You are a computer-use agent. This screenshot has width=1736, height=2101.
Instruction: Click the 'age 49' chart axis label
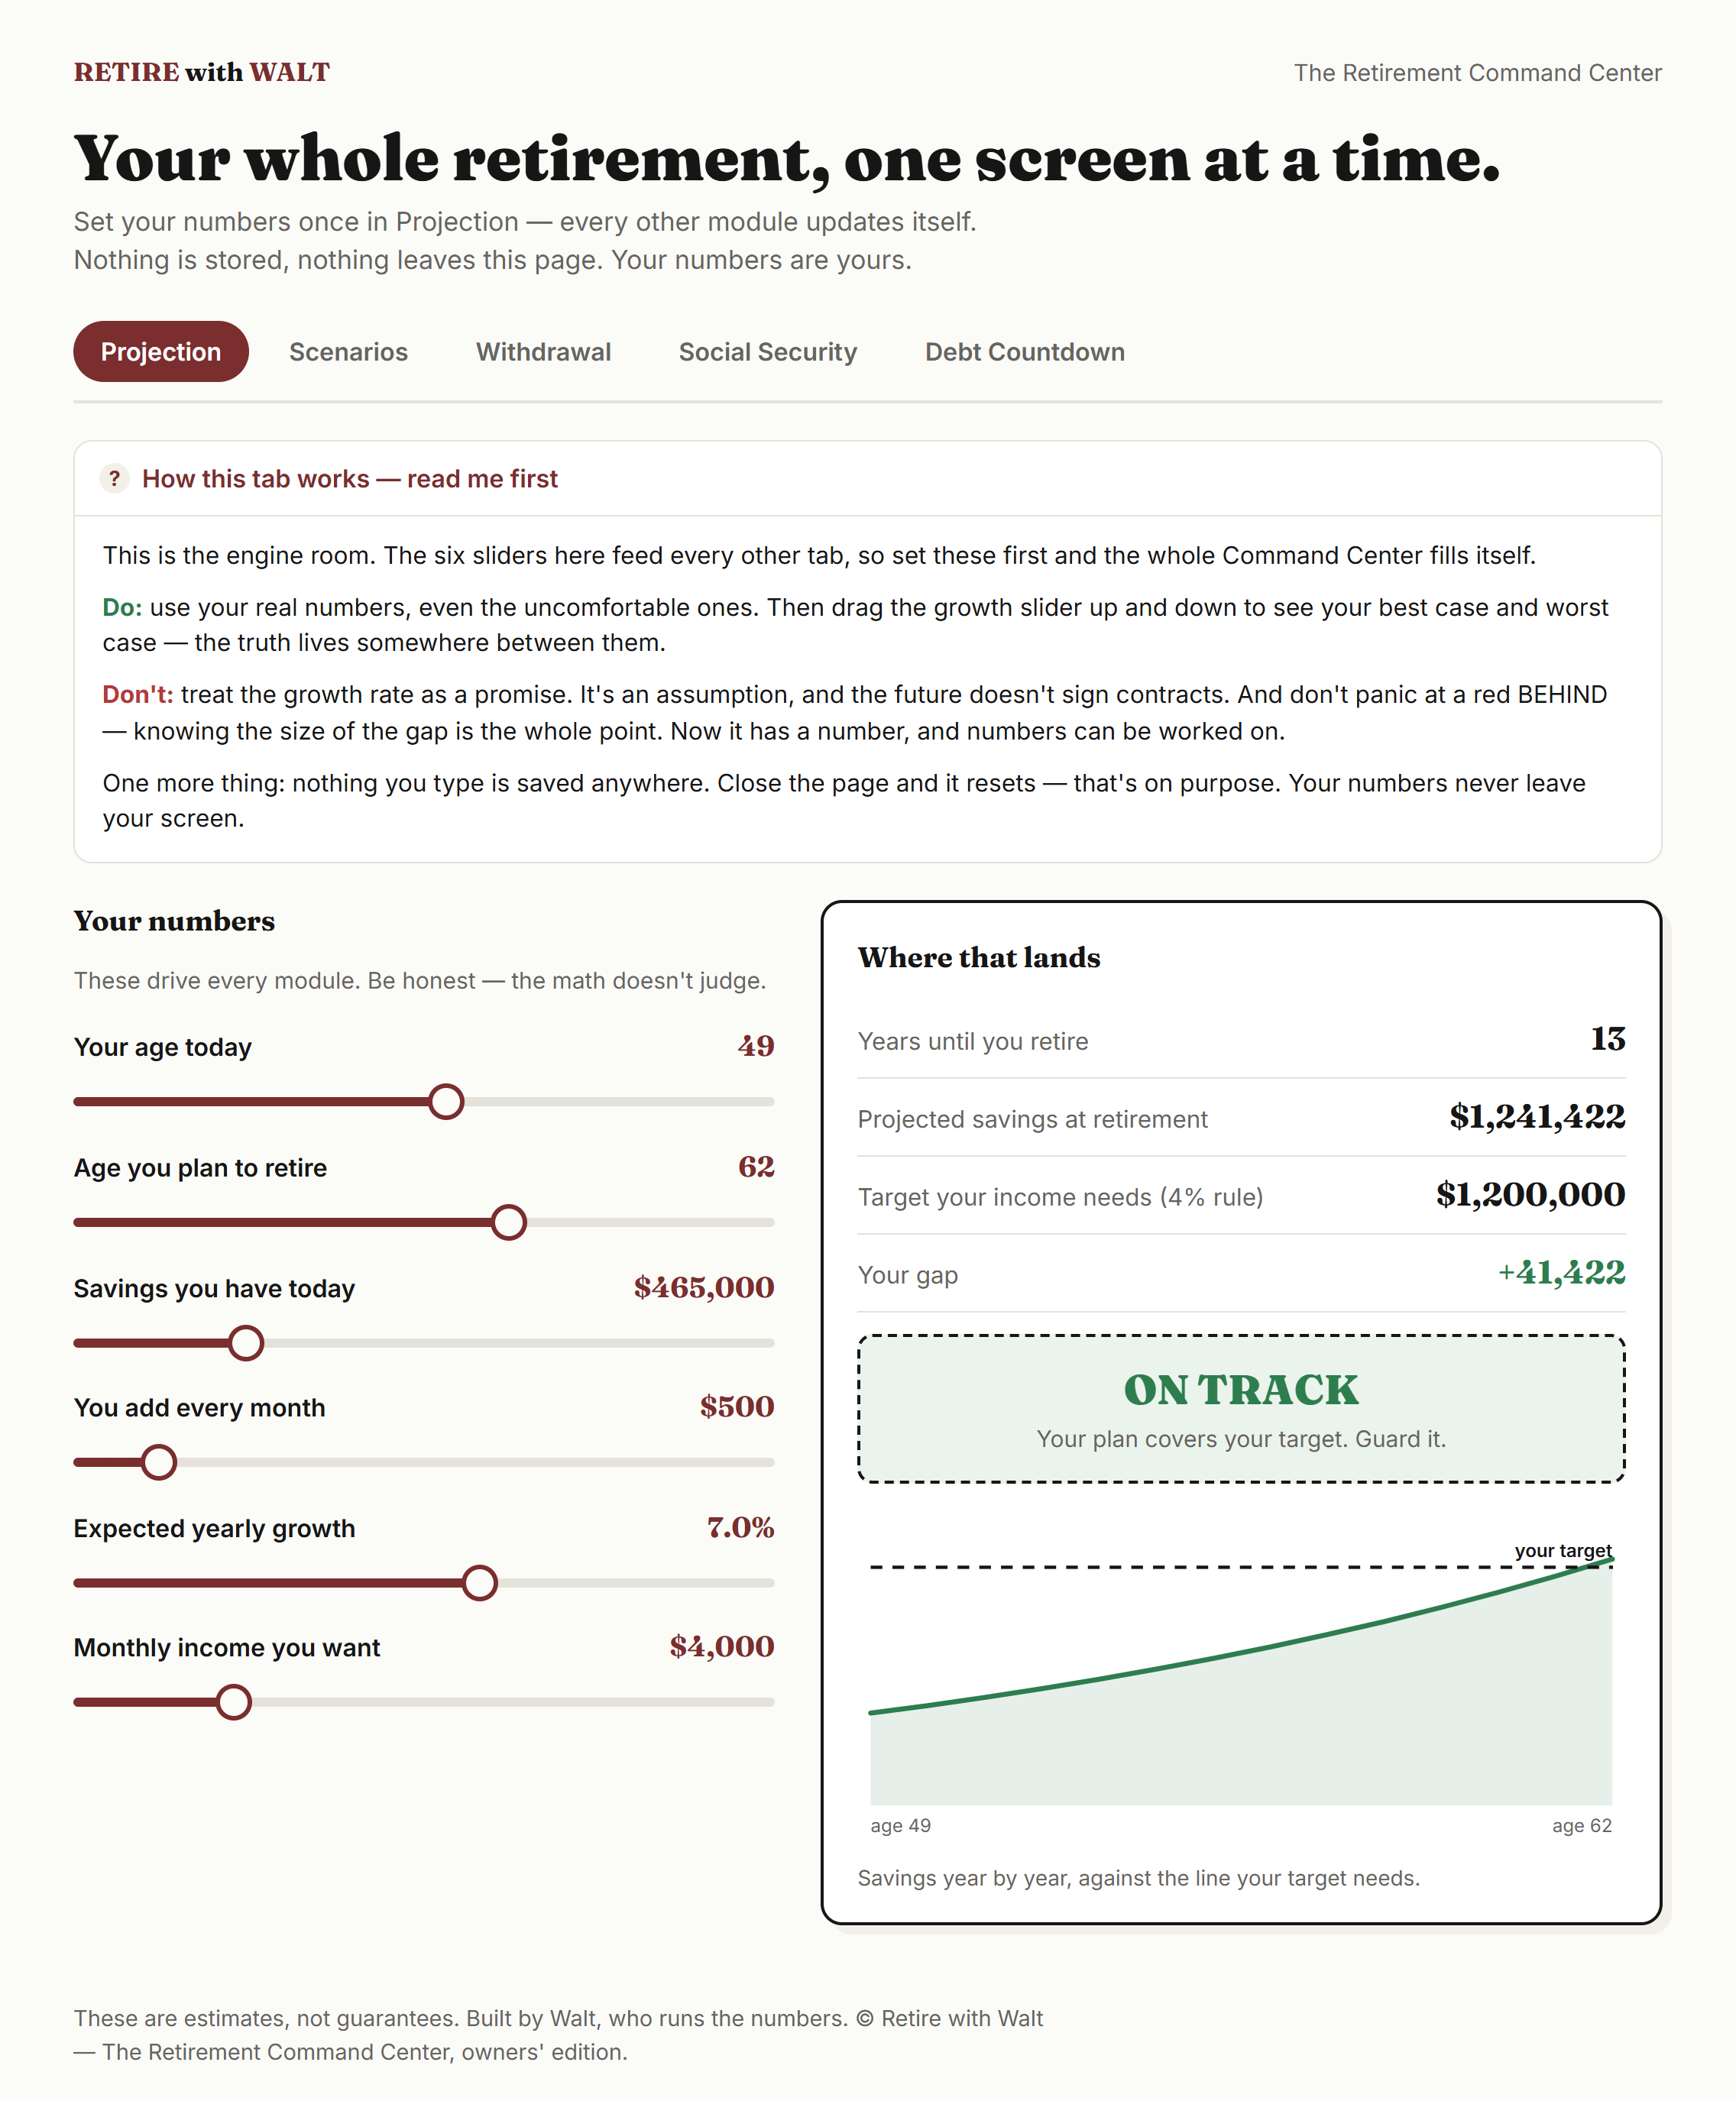click(x=900, y=1826)
